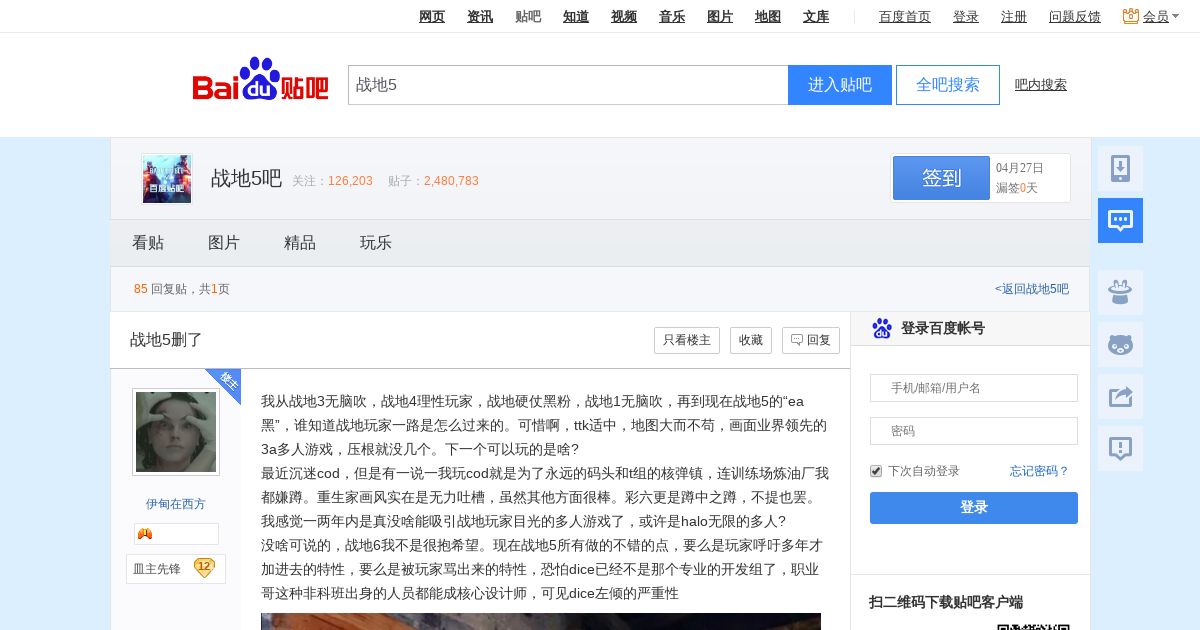This screenshot has width=1200, height=630.
Task: Click the chat message sidebar icon
Action: click(1120, 221)
